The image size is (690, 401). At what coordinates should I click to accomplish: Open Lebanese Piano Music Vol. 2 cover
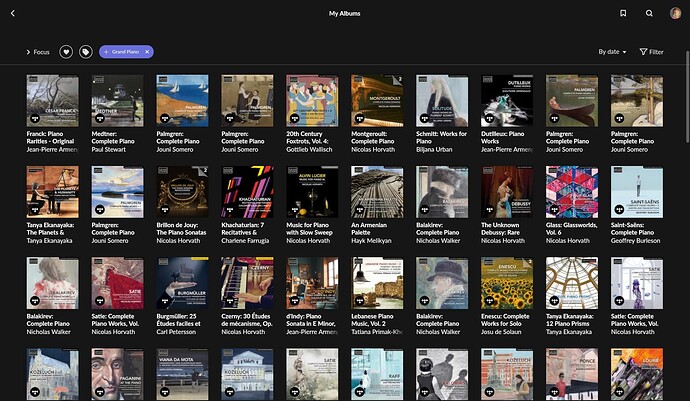click(x=377, y=283)
